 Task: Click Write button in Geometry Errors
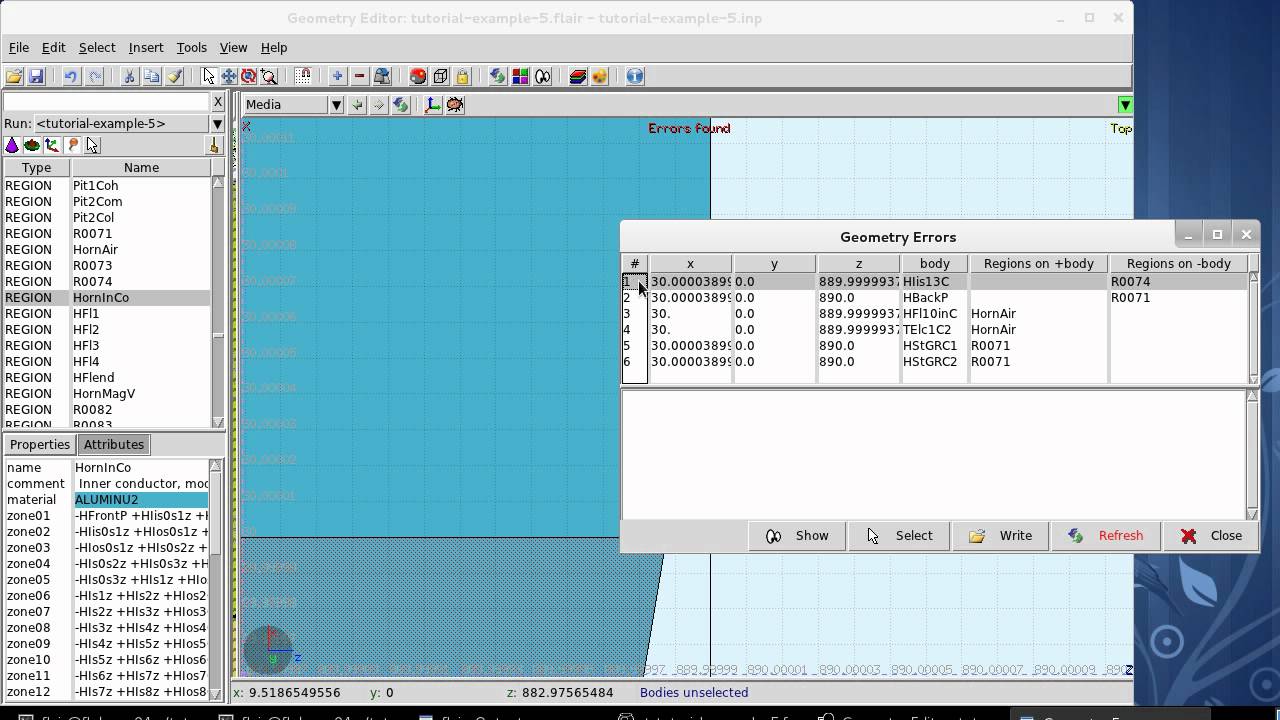tap(1000, 535)
